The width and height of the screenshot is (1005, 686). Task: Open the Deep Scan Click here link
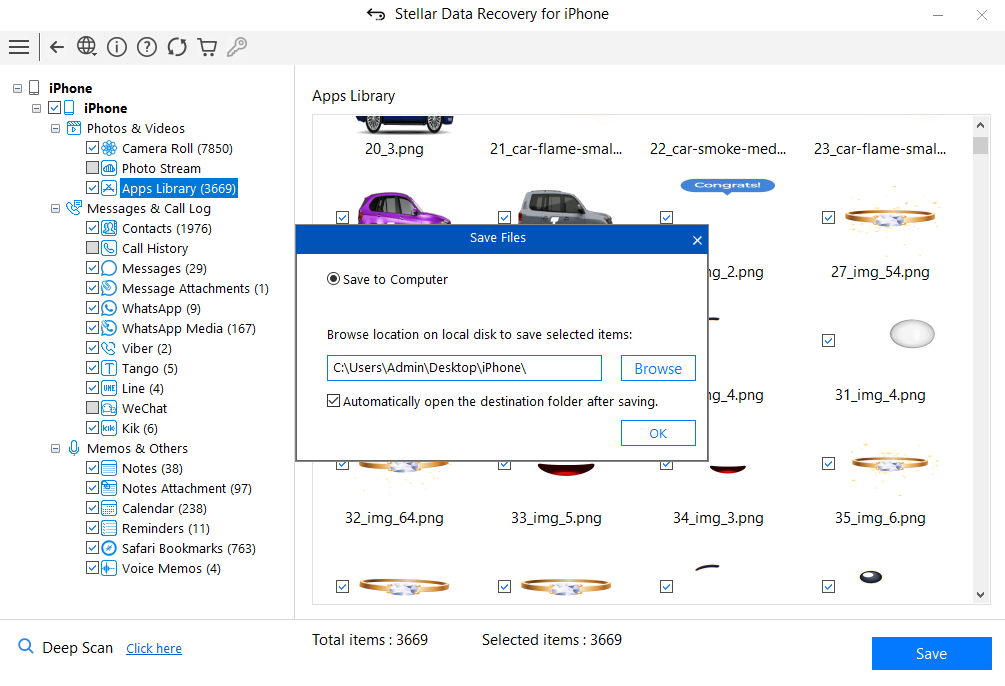point(154,648)
